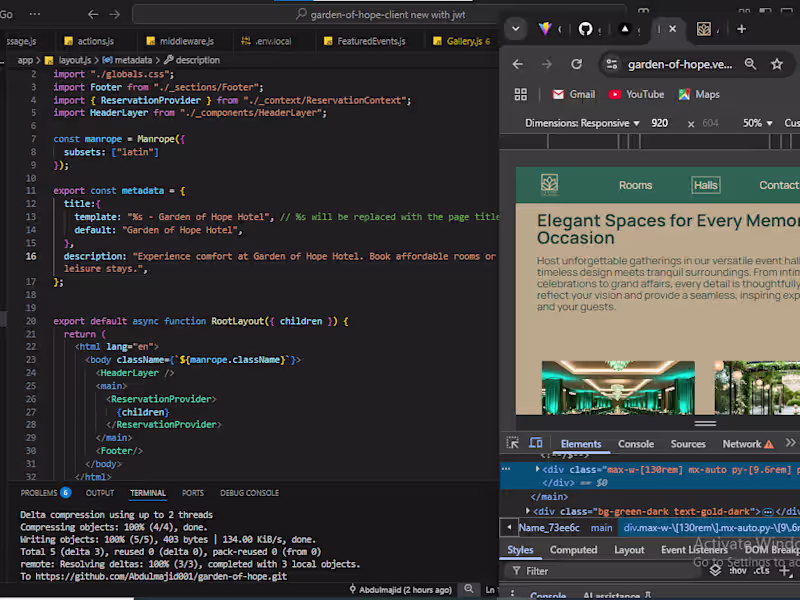
Task: Click the warning icon next to Network tab
Action: click(x=768, y=444)
